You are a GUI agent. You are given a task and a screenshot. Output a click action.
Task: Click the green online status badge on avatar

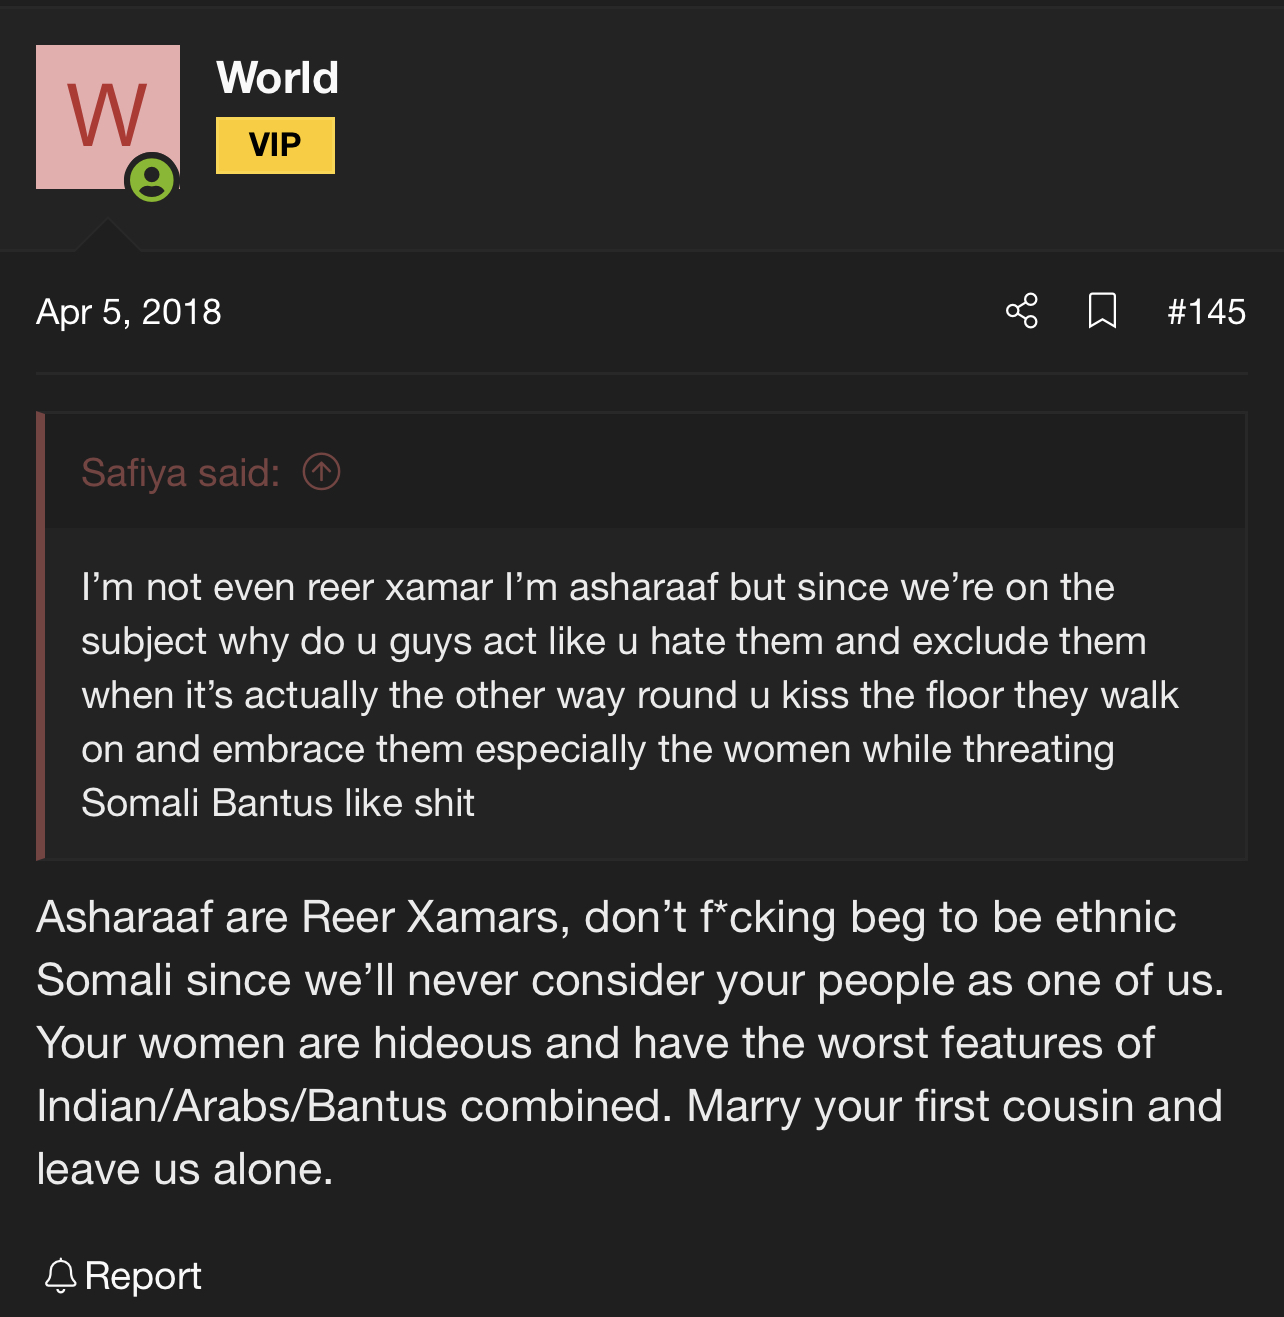coord(152,180)
